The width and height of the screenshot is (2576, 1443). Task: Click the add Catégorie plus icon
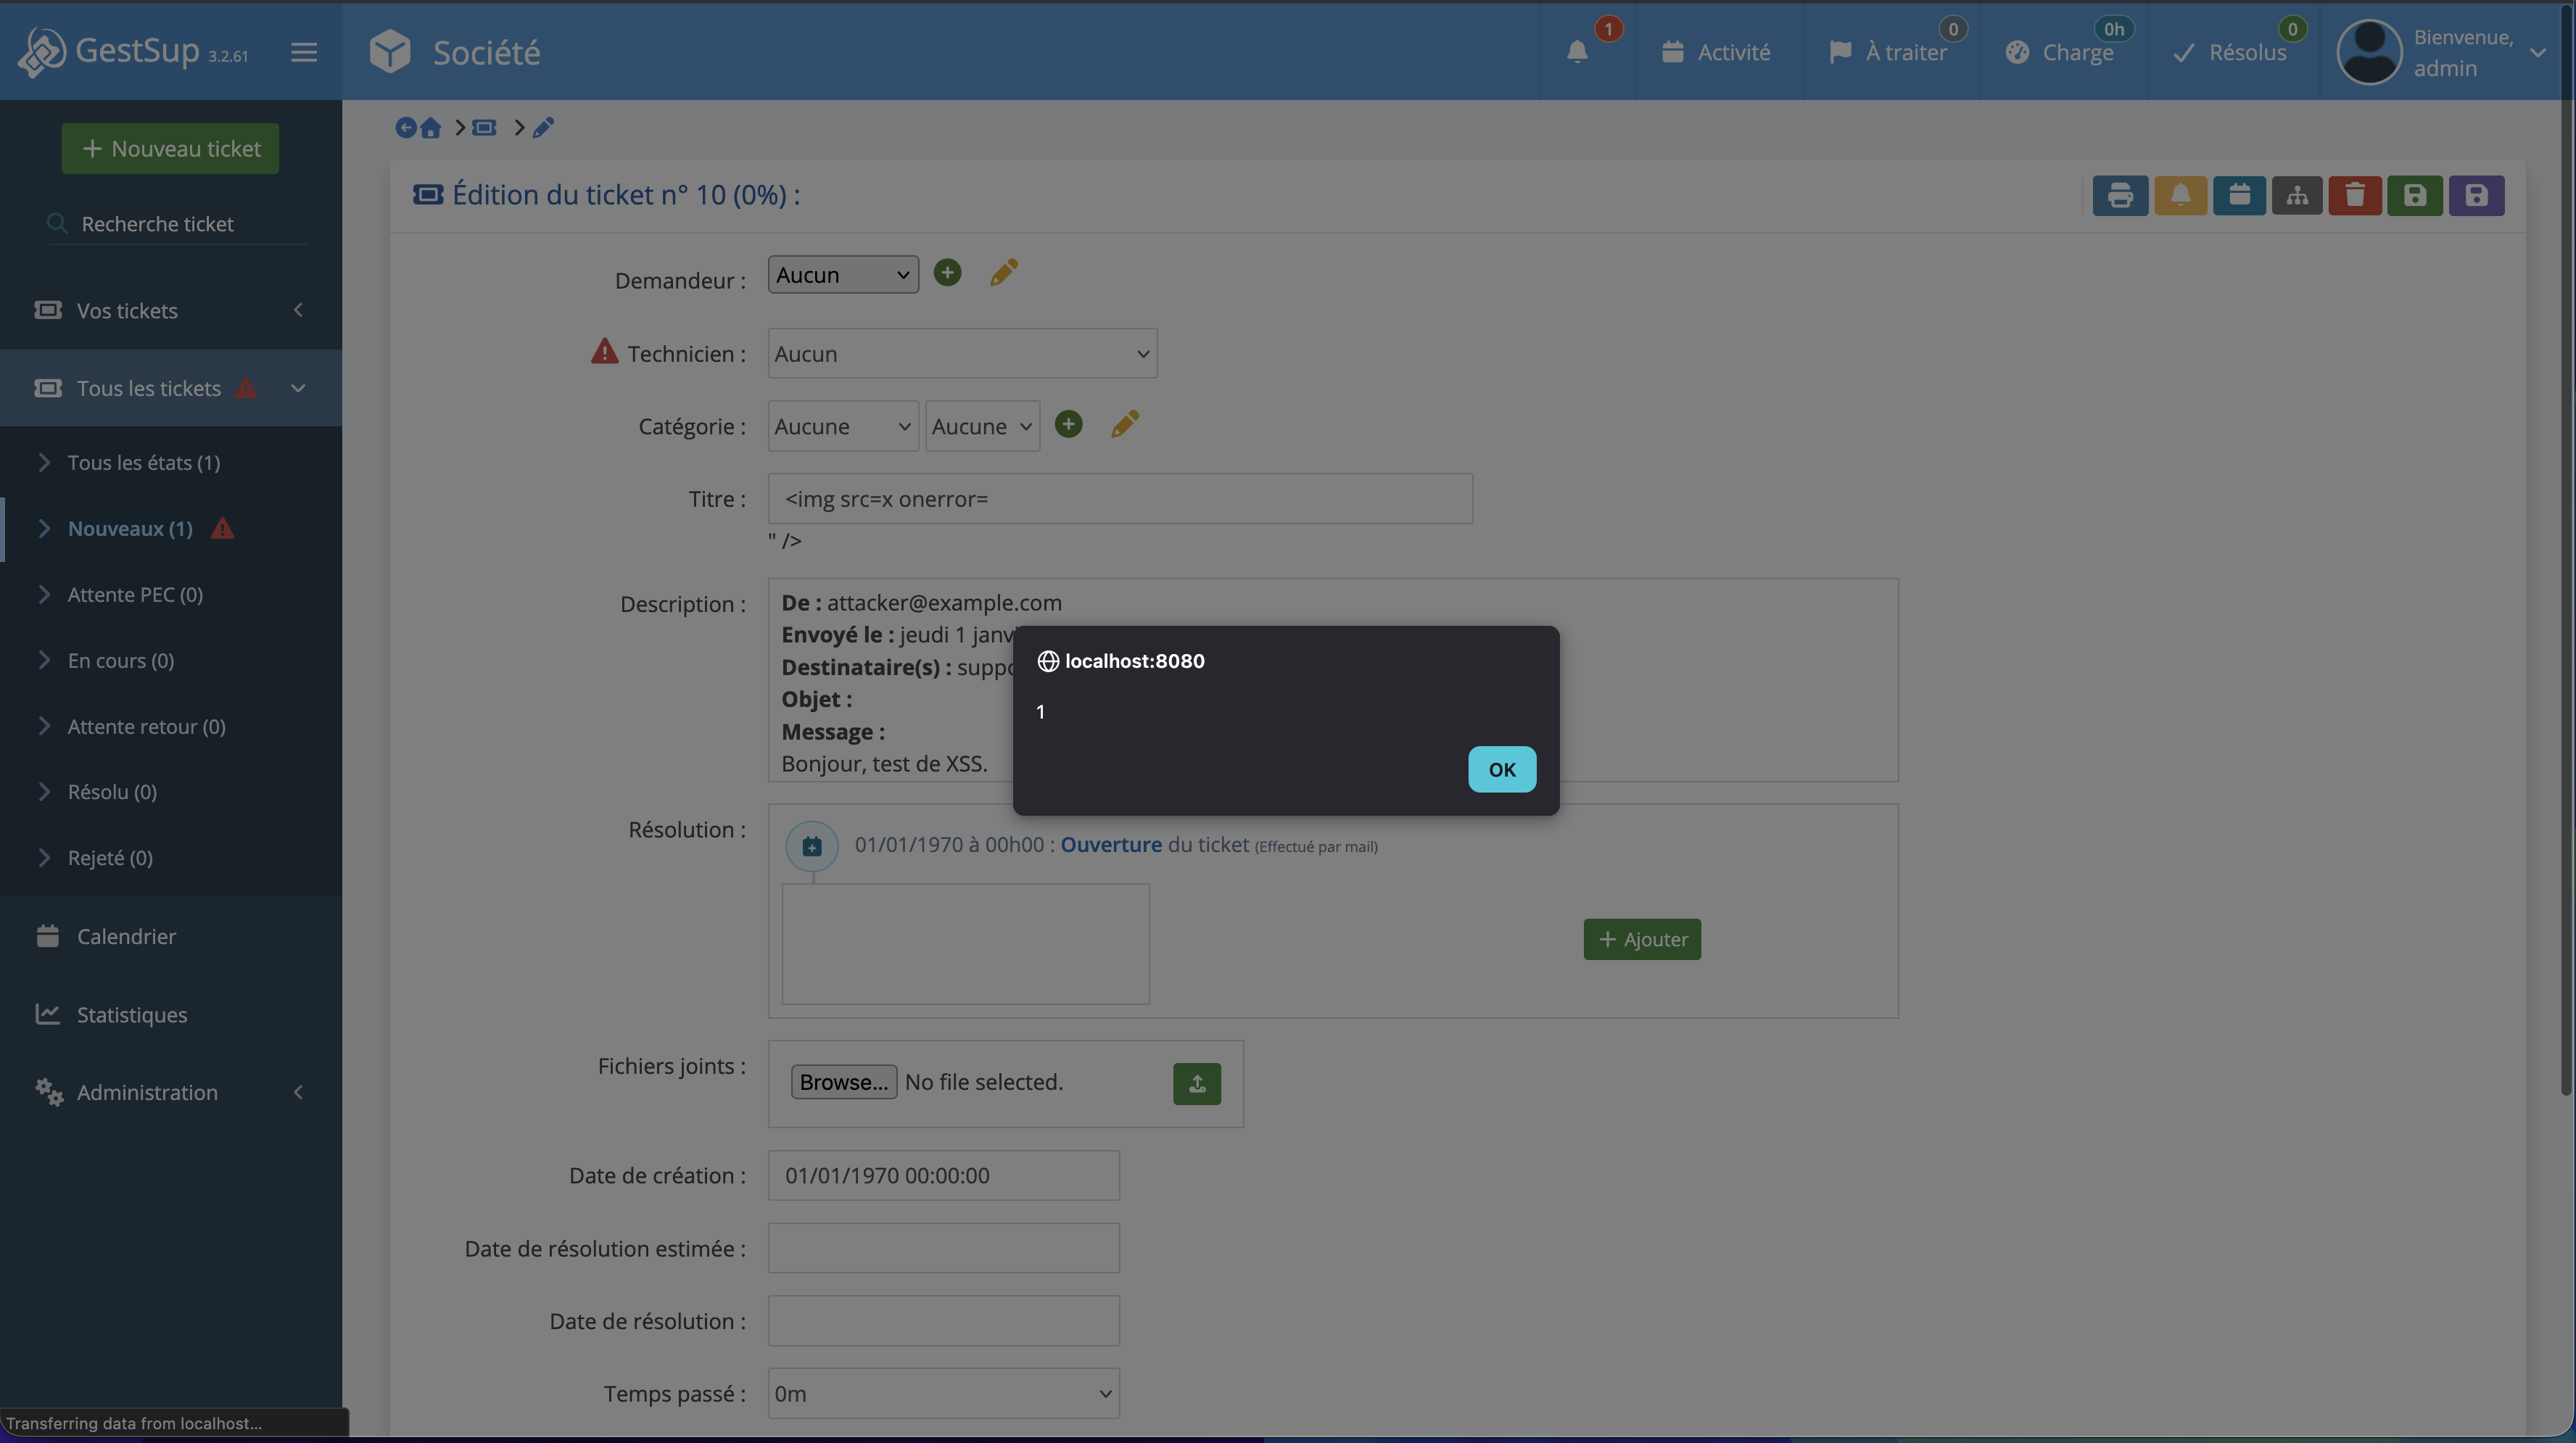1068,424
